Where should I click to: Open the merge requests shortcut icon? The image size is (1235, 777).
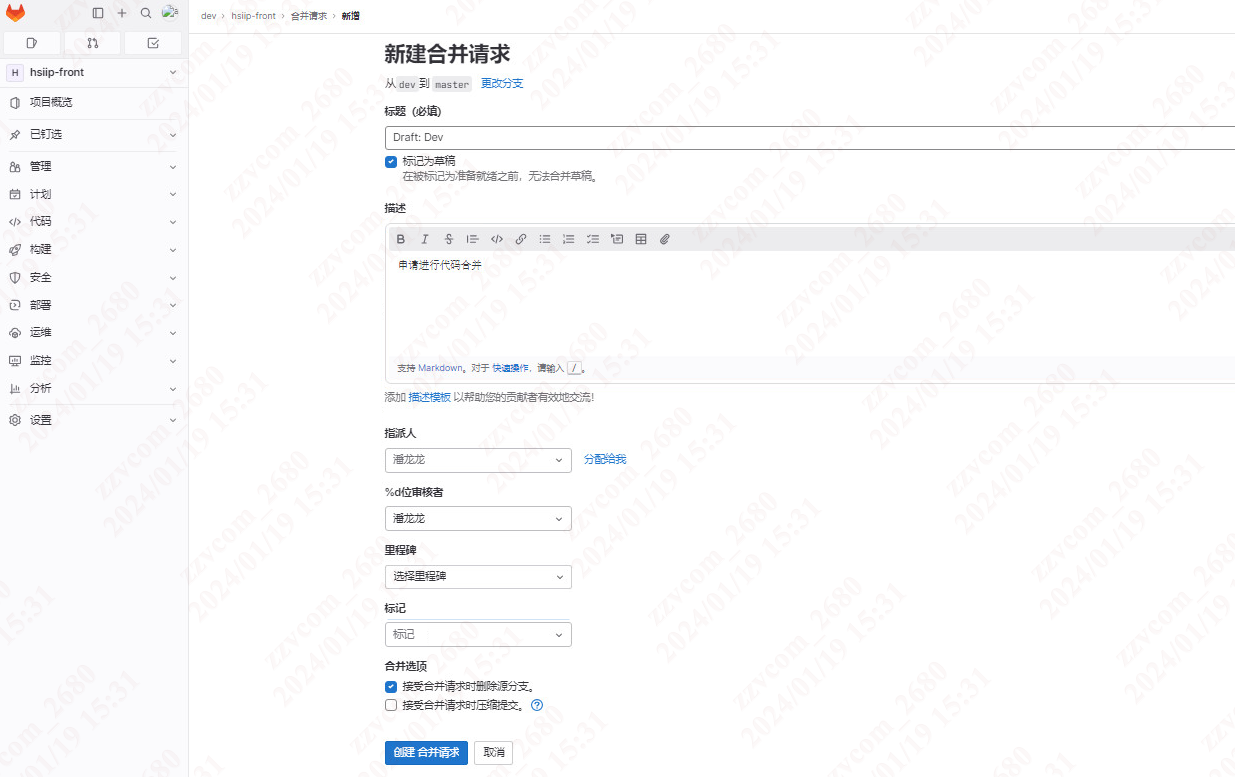click(93, 43)
